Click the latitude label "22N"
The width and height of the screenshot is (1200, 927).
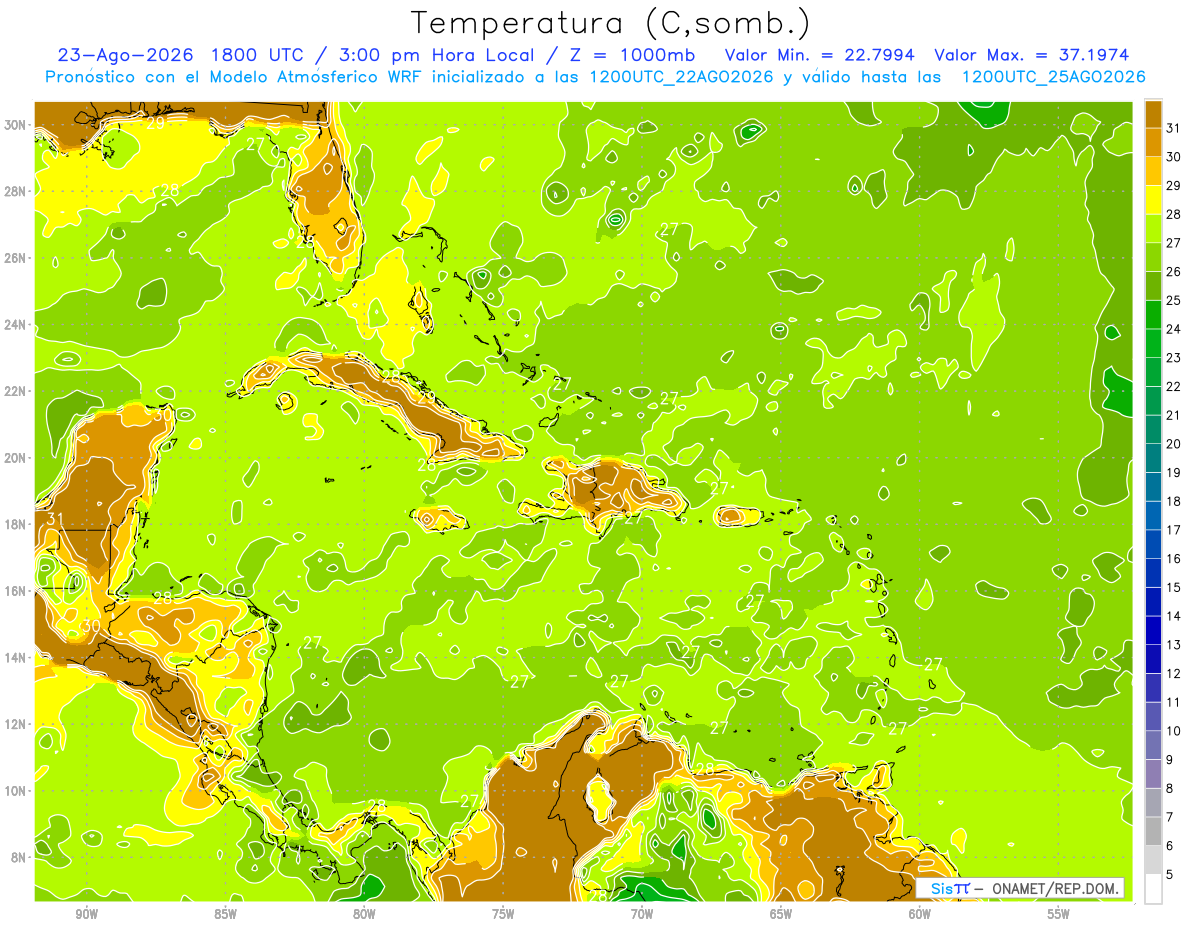(15, 391)
